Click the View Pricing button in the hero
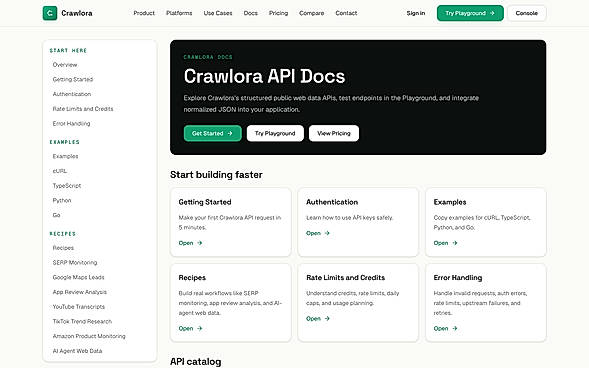The height and width of the screenshot is (368, 589). (334, 133)
